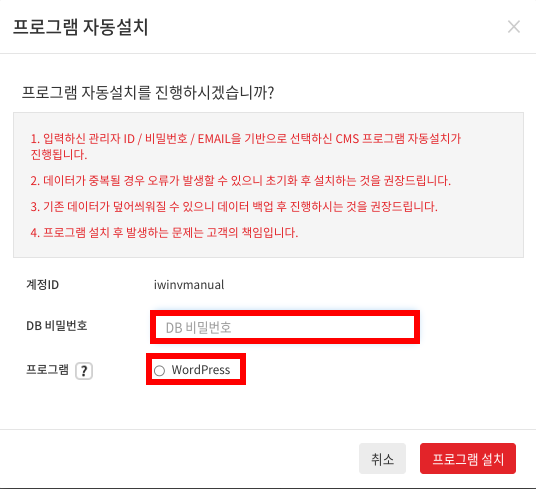Click the 진행하시겠습니까? confirmation heading
The height and width of the screenshot is (489, 536).
tap(148, 93)
